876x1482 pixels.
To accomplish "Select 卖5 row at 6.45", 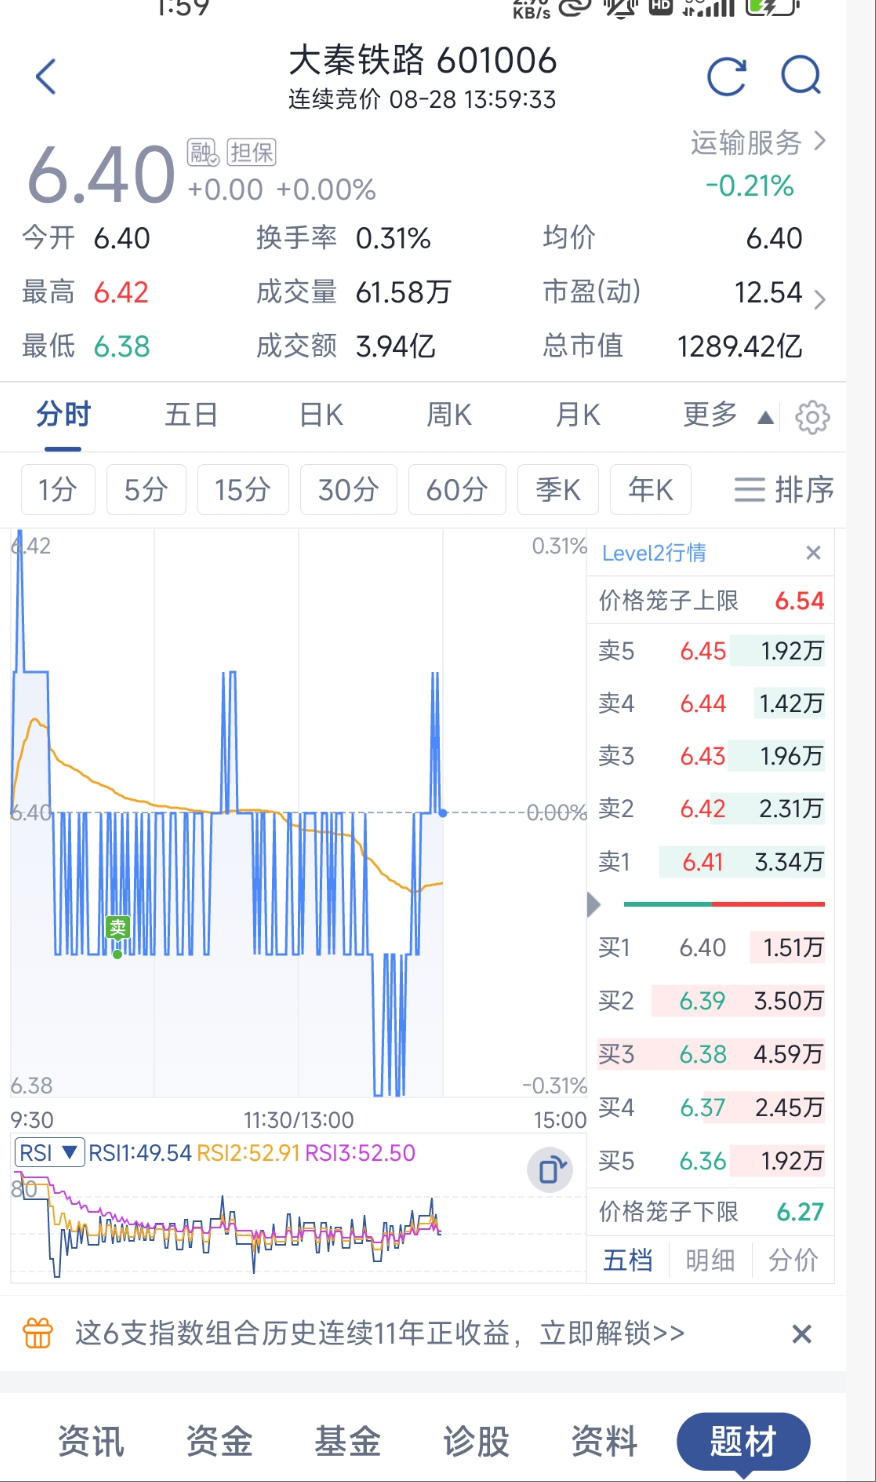I will pos(711,651).
